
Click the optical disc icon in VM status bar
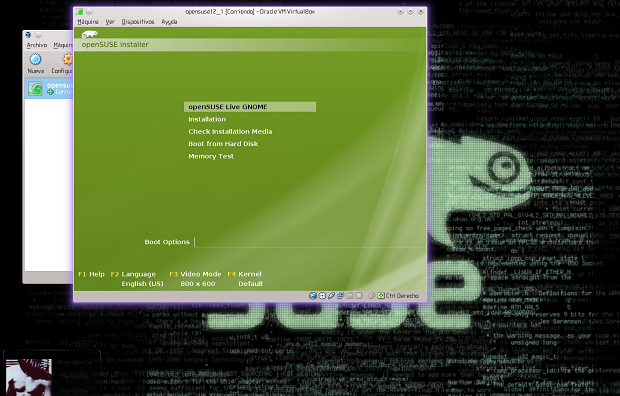322,296
